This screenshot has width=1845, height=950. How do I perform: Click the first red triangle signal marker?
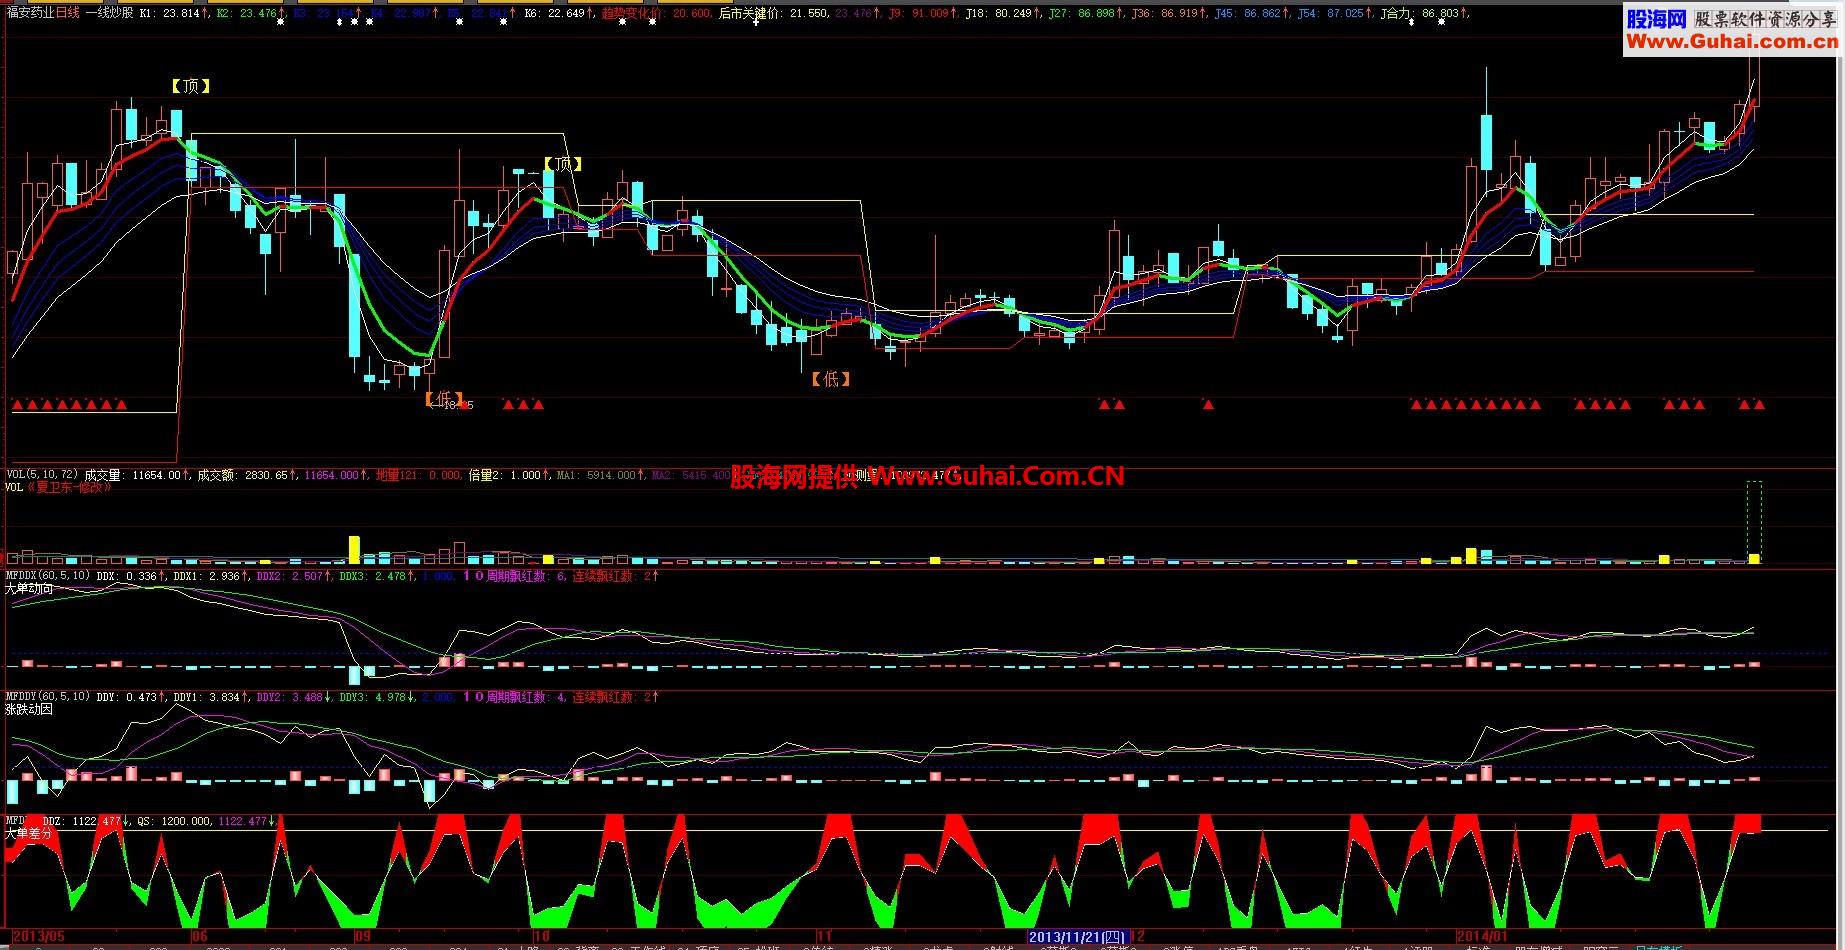17,405
